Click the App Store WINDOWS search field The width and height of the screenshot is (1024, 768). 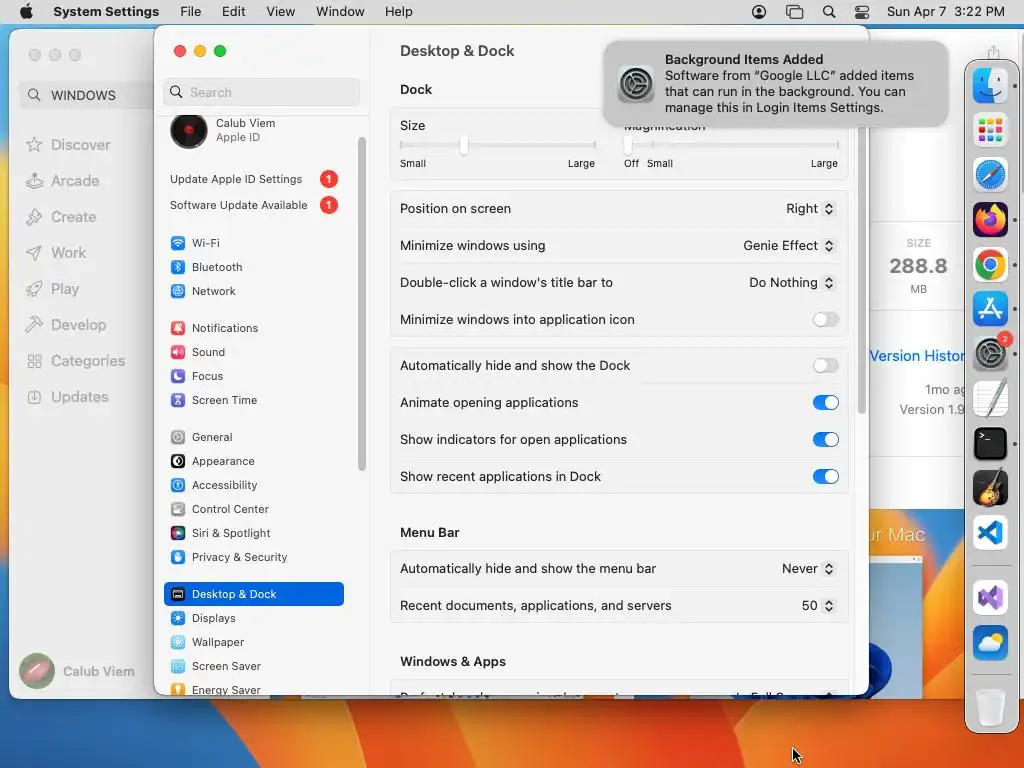pyautogui.click(x=87, y=95)
